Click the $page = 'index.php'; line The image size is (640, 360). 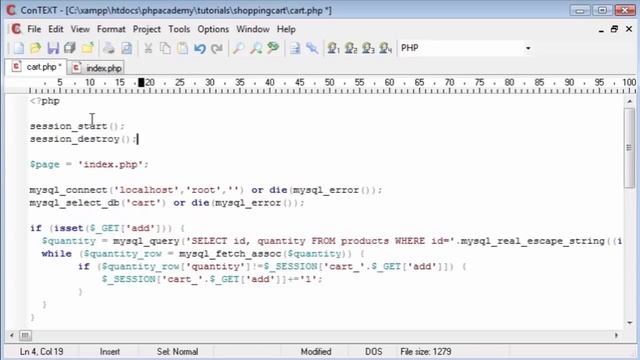pos(89,164)
